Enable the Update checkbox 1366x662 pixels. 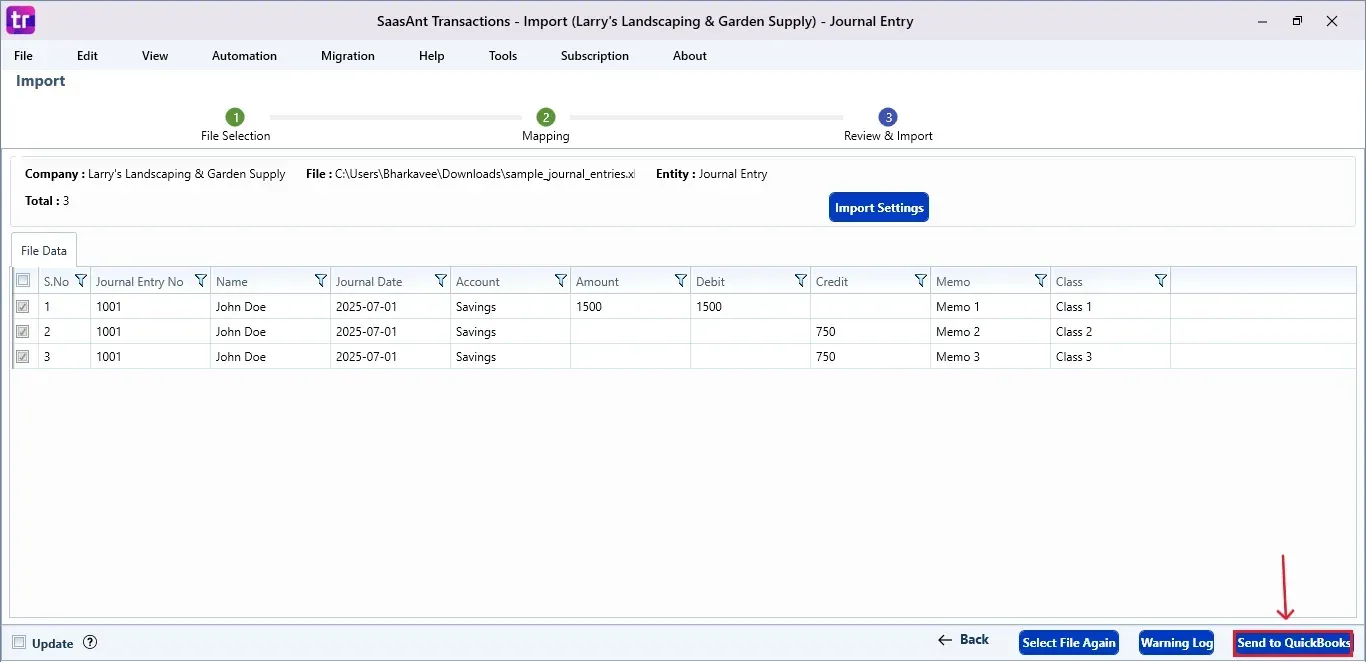(19, 643)
